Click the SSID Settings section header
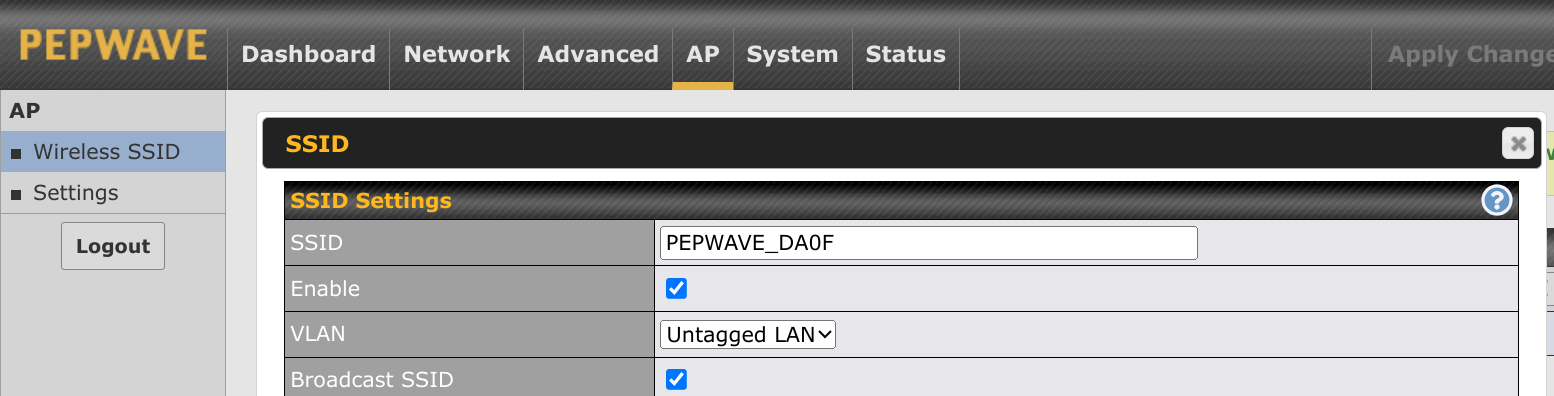The image size is (1554, 396). point(901,201)
